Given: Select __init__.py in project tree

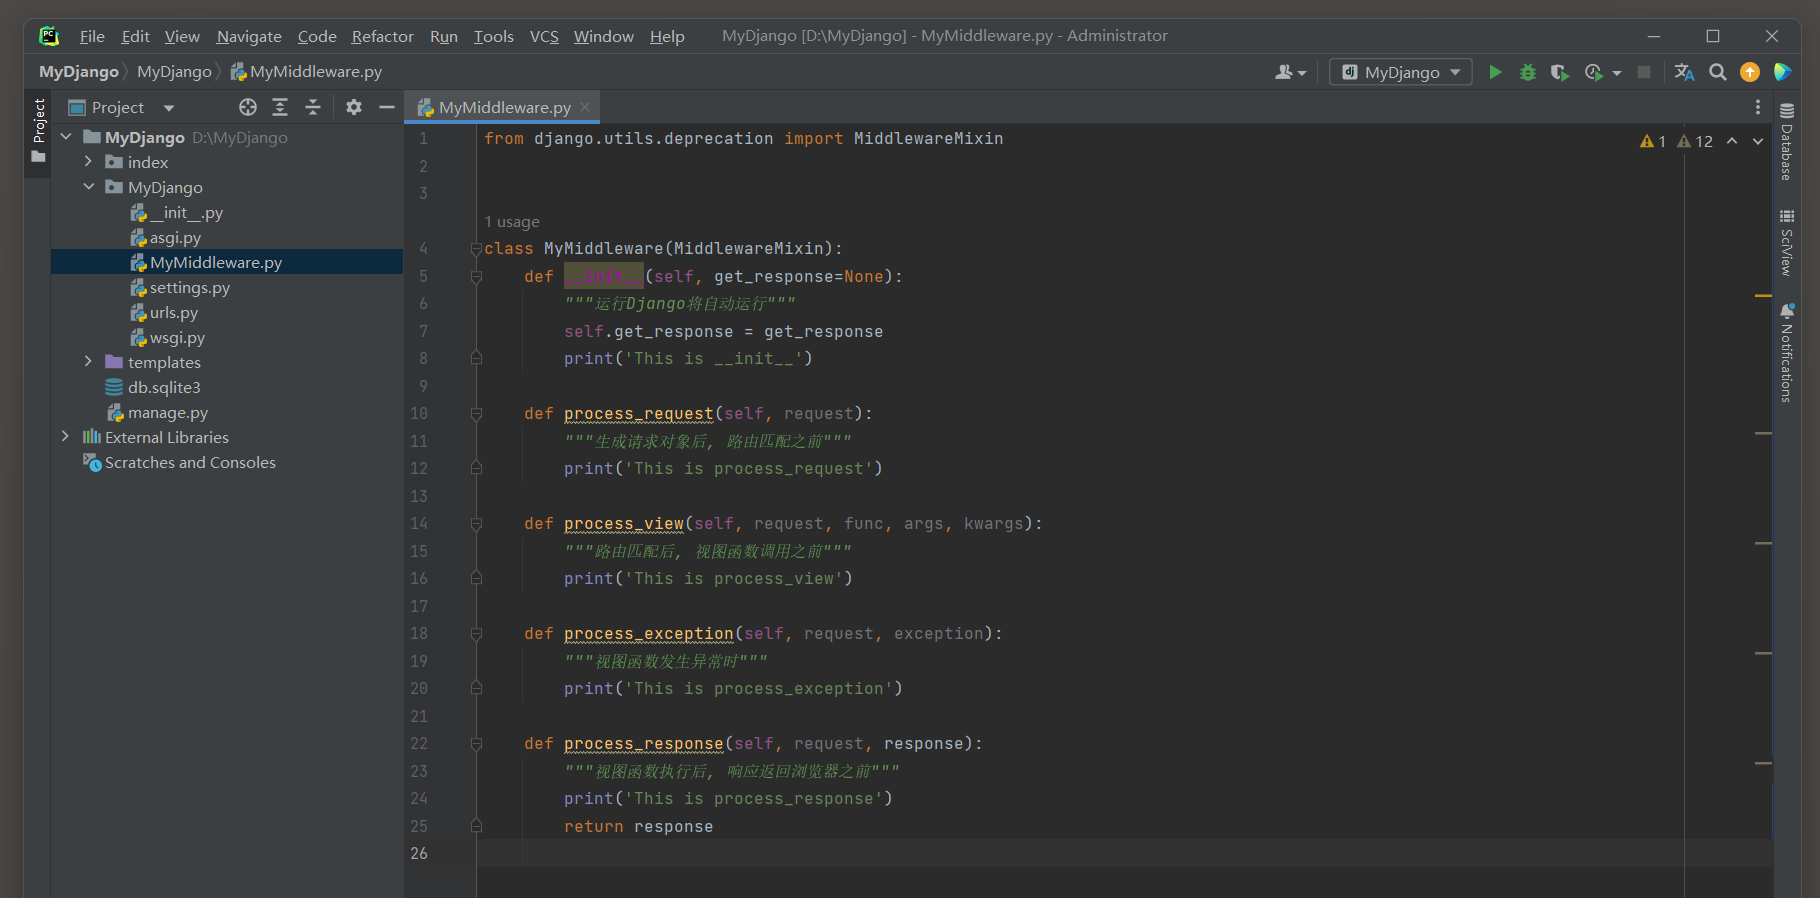Looking at the screenshot, I should point(176,212).
